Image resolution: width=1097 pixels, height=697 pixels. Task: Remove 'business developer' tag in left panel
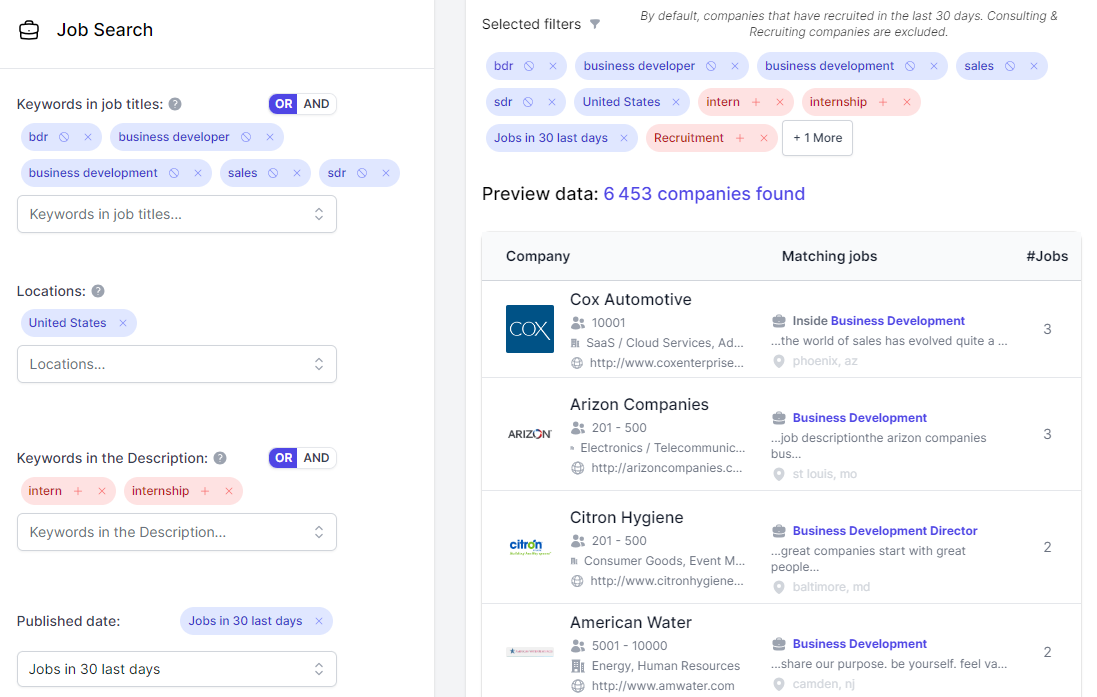click(270, 137)
